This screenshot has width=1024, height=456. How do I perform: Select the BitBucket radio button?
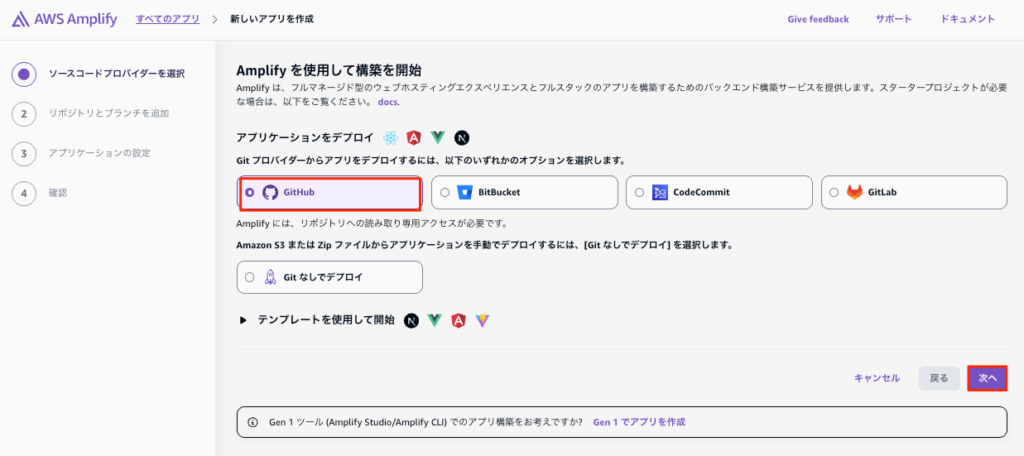(445, 192)
